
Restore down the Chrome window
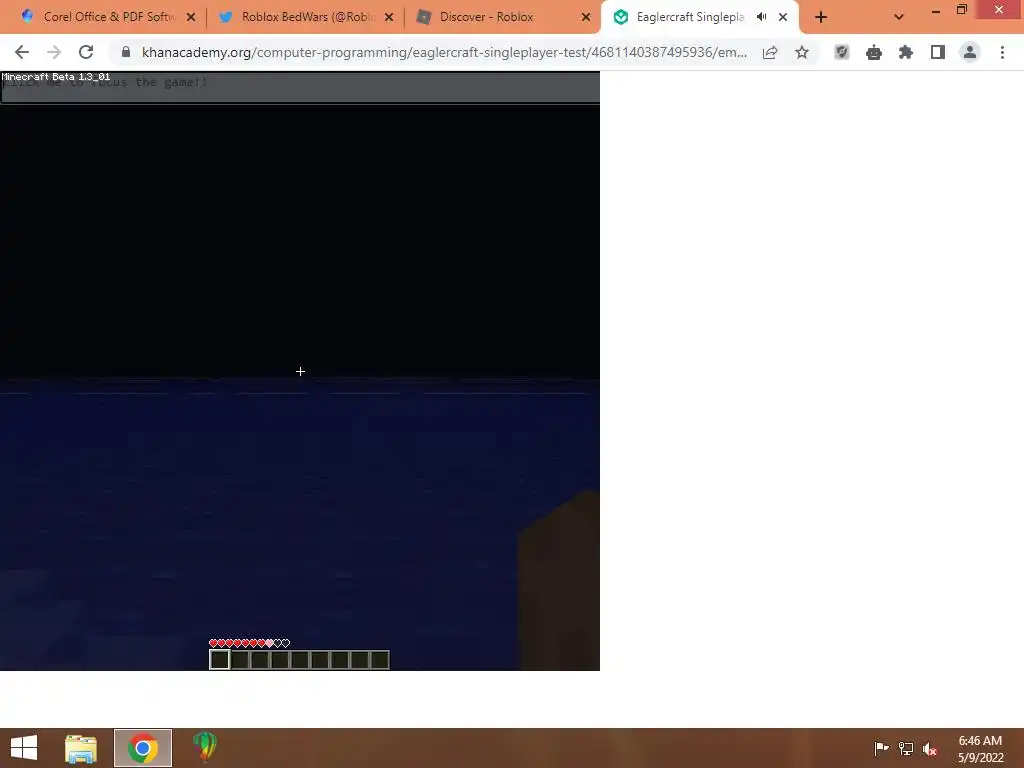[x=962, y=9]
